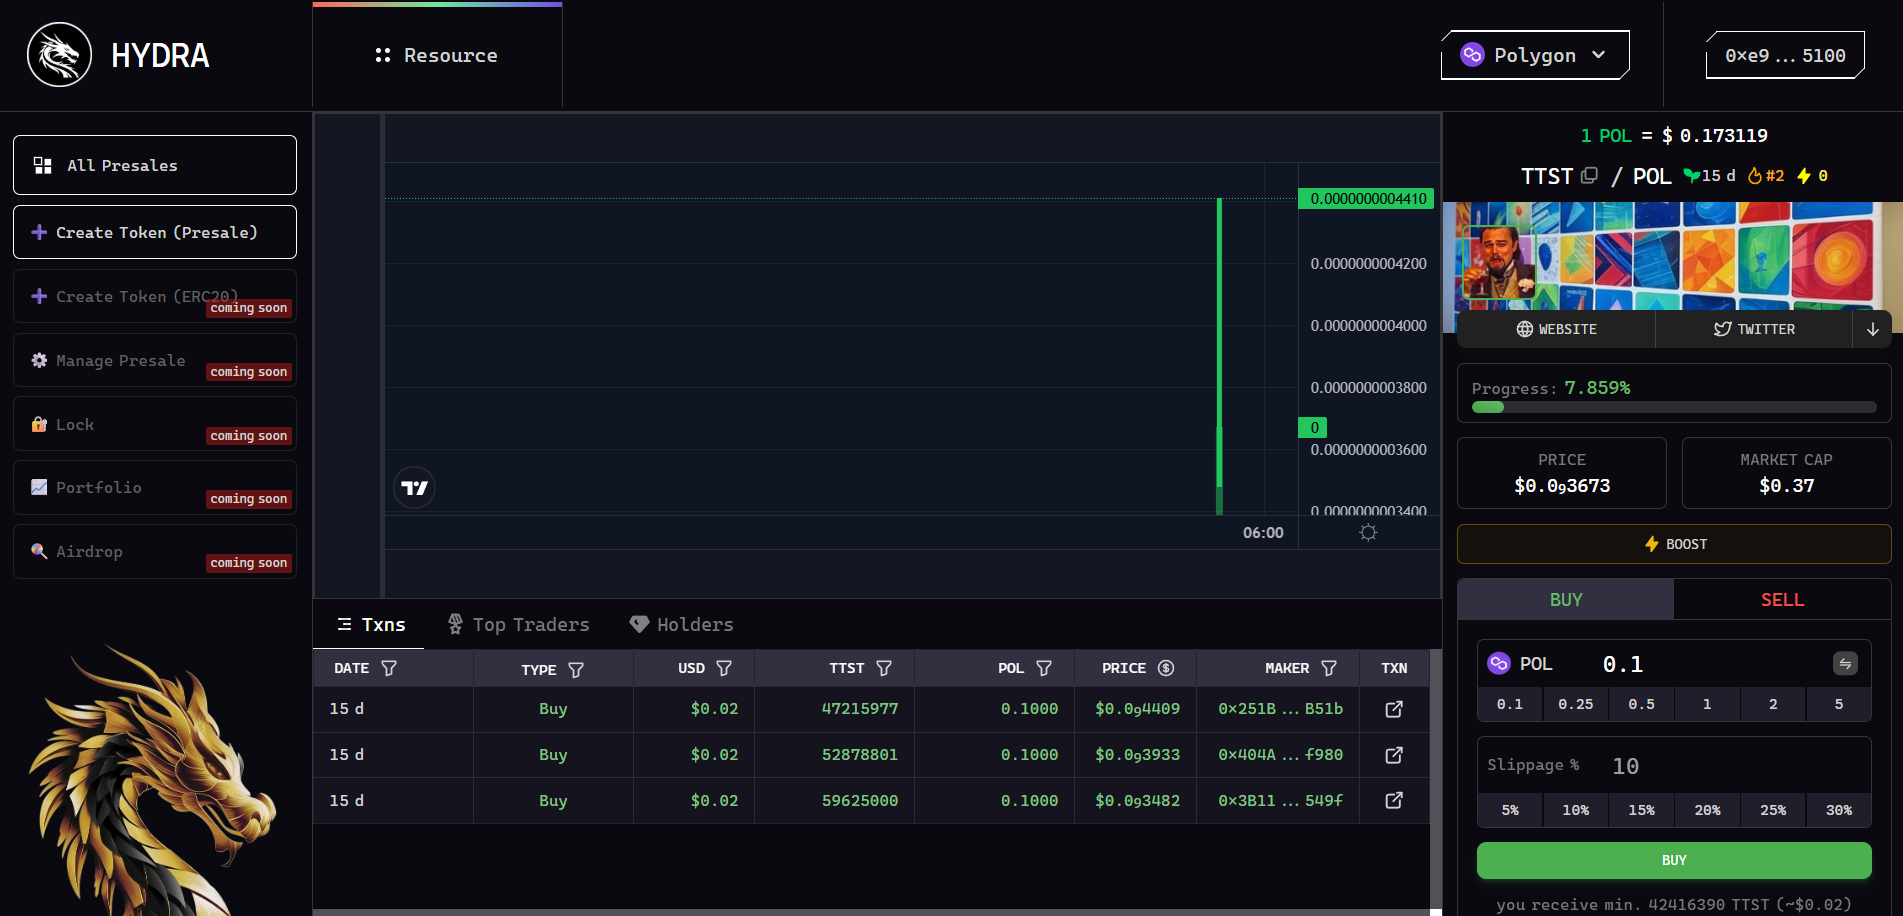Swap input currency with the arrows icon
1903x916 pixels.
pyautogui.click(x=1845, y=663)
